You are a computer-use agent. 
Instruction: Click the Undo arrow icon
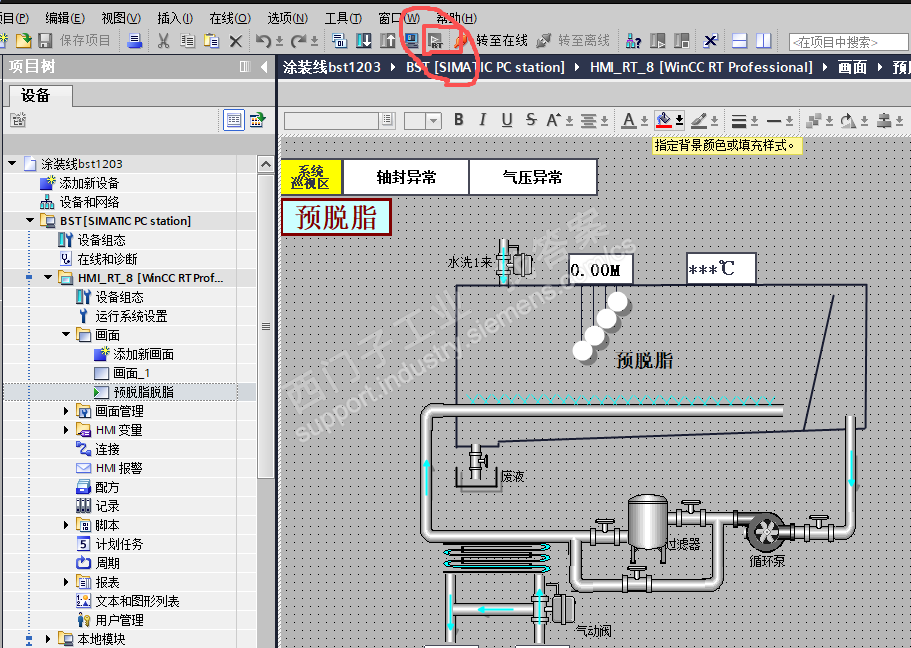tap(263, 40)
